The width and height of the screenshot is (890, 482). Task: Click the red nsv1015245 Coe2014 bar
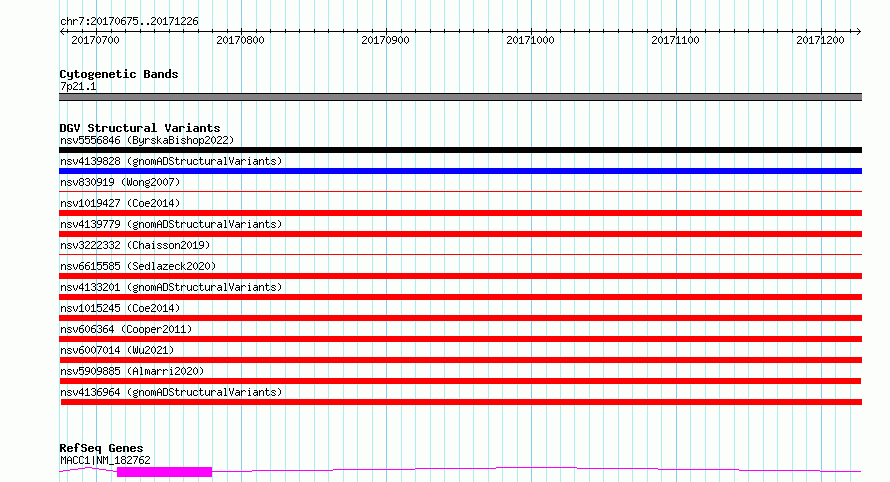pyautogui.click(x=460, y=318)
